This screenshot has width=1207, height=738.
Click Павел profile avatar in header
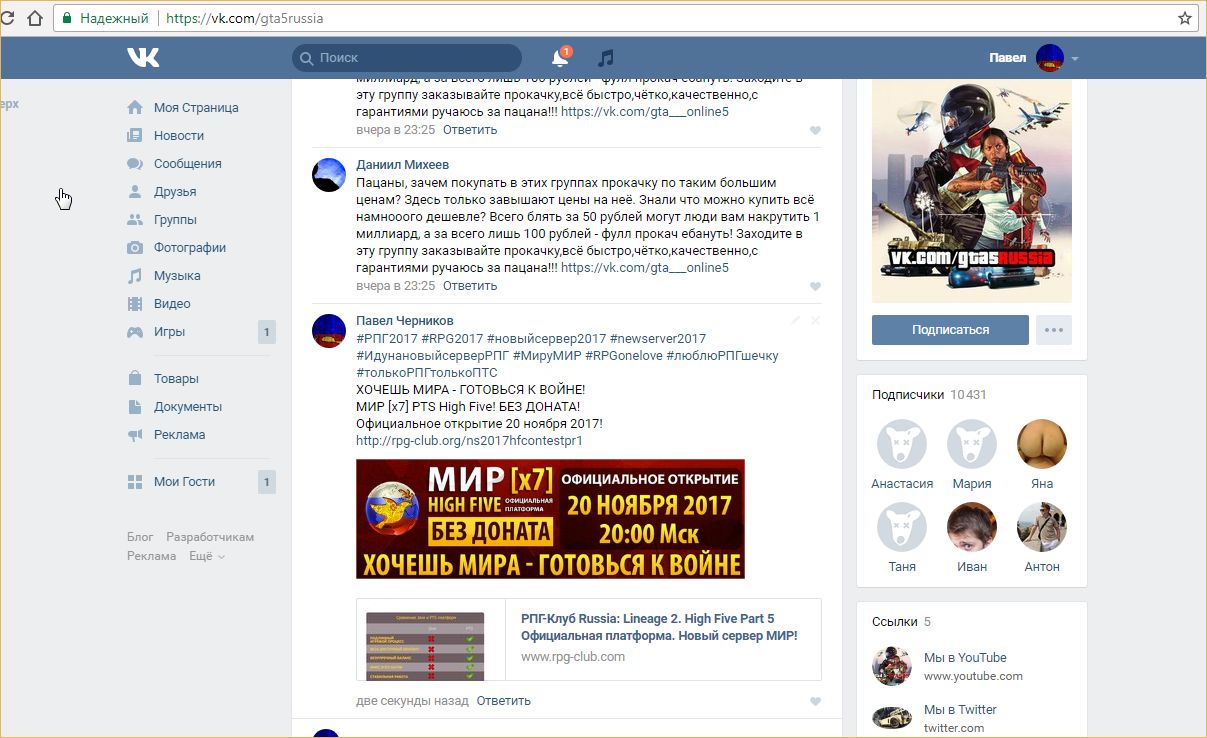(x=1049, y=58)
